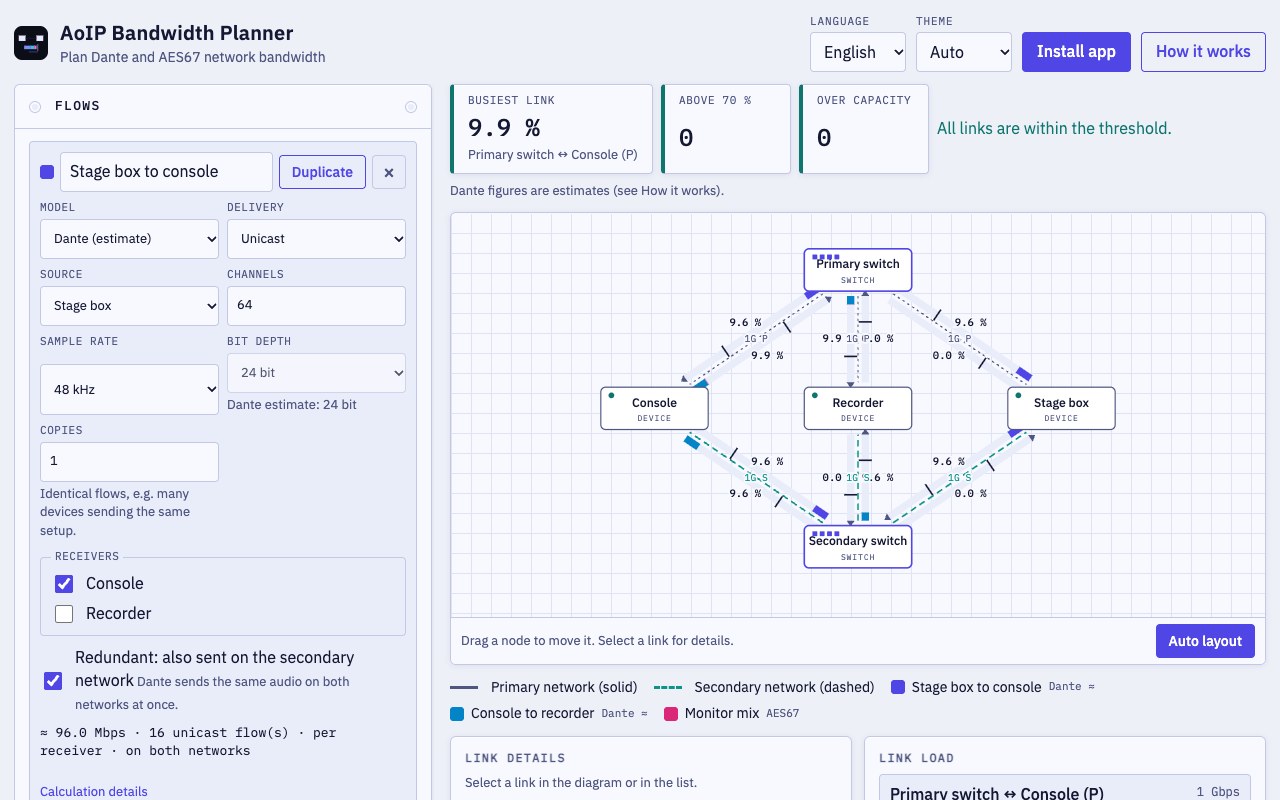Select the Stage box device node
The image size is (1280, 800).
click(1061, 409)
